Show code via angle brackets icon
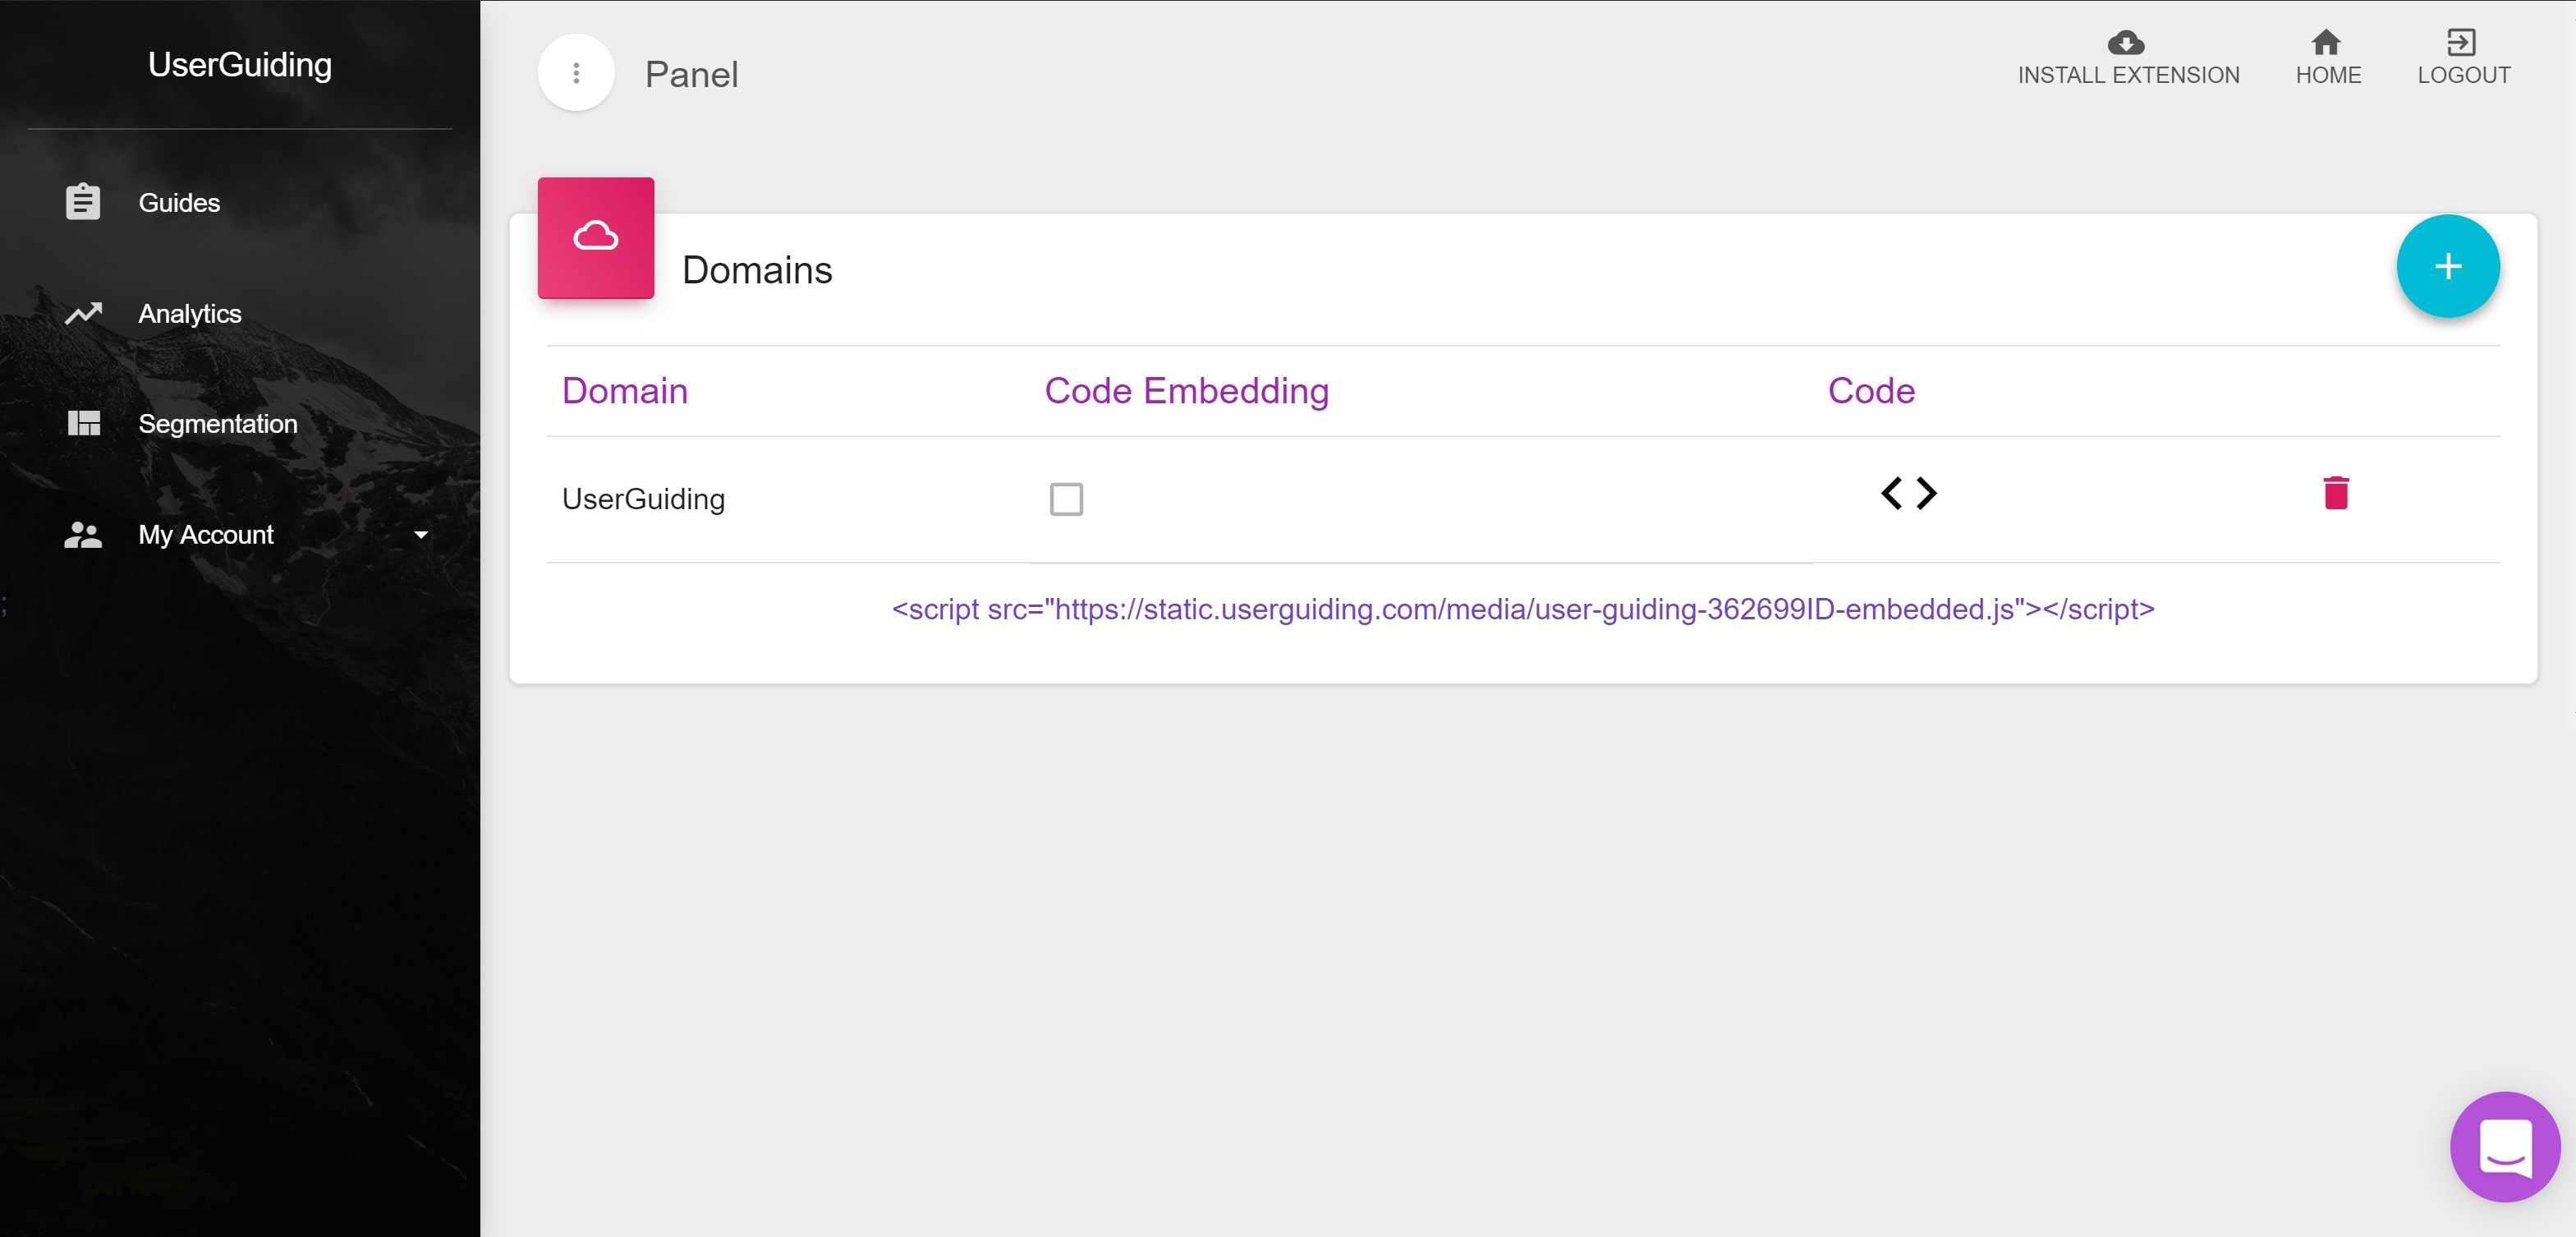Image resolution: width=2576 pixels, height=1237 pixels. (1908, 493)
